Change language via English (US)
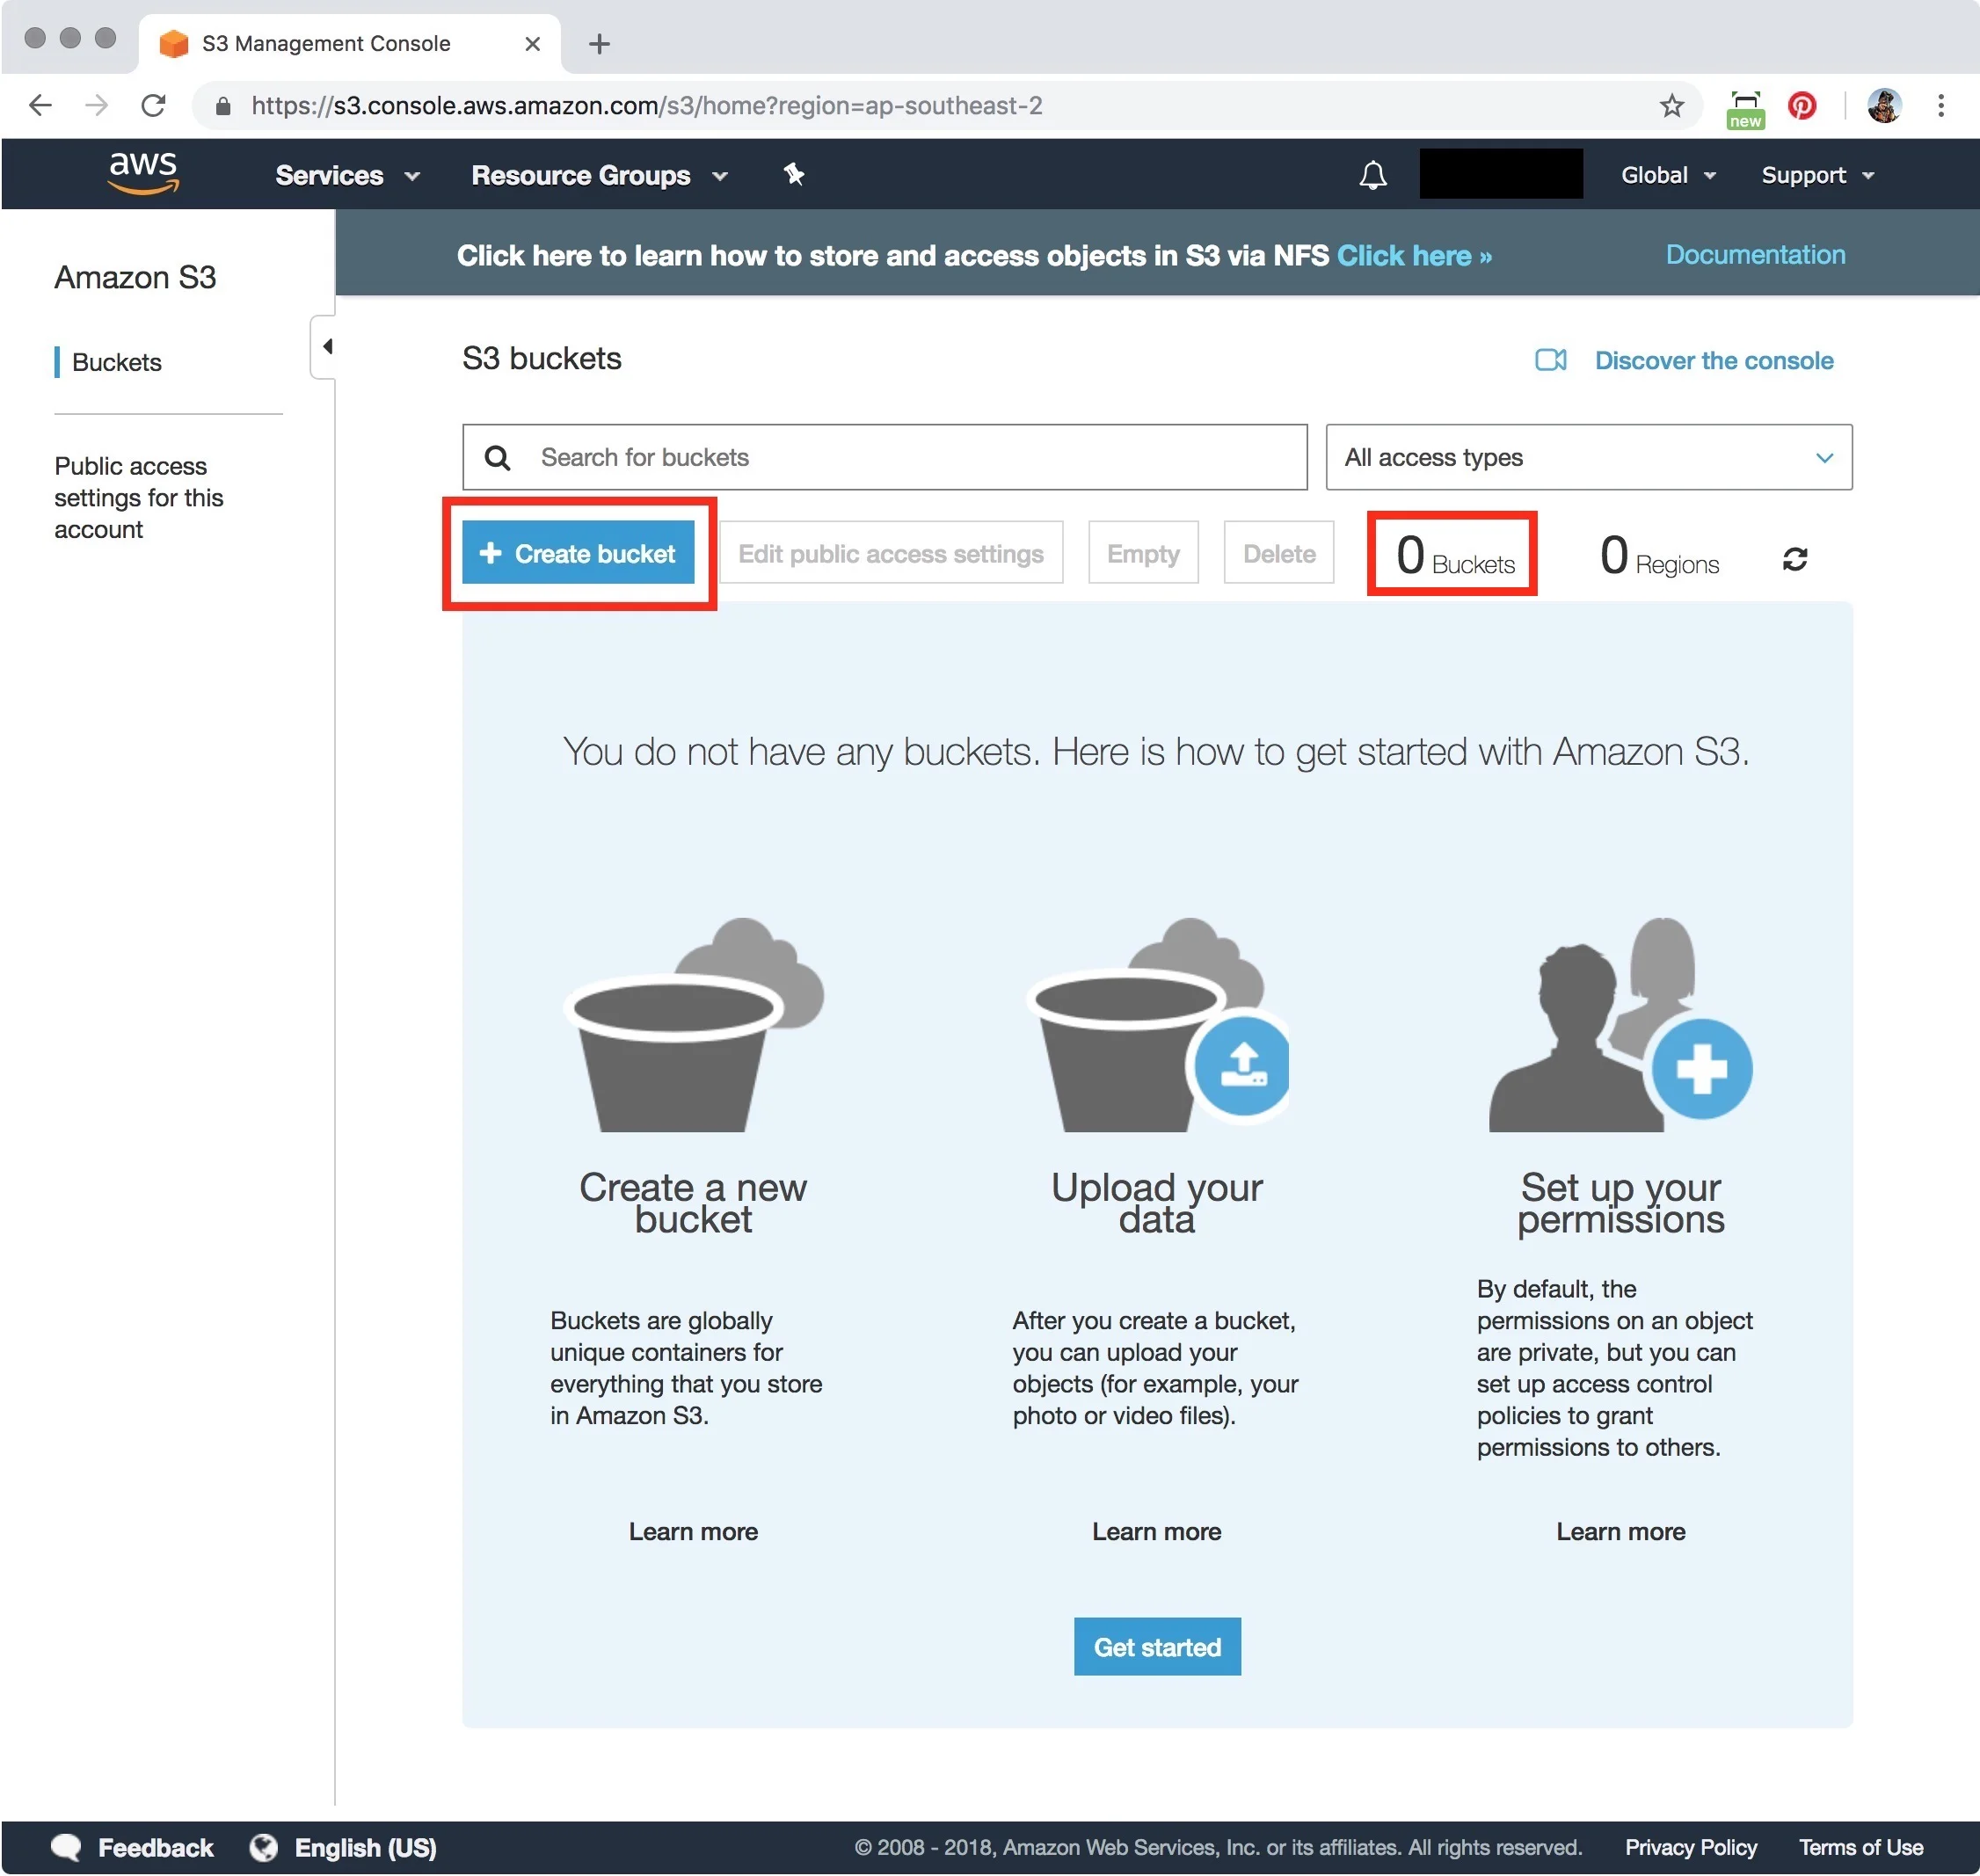1980x1876 pixels. pos(365,1847)
